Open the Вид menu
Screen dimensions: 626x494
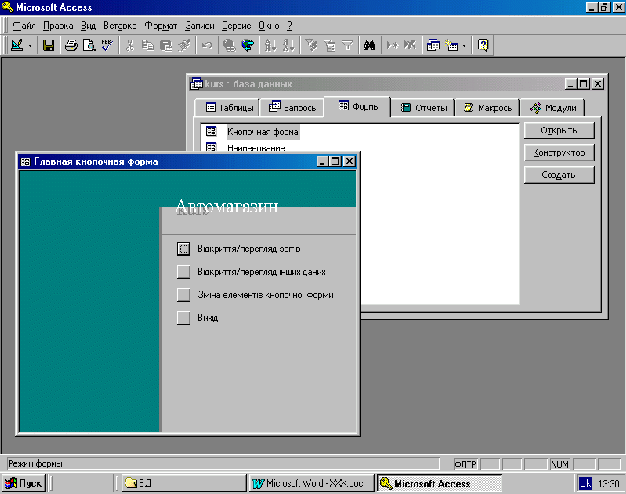(x=88, y=26)
